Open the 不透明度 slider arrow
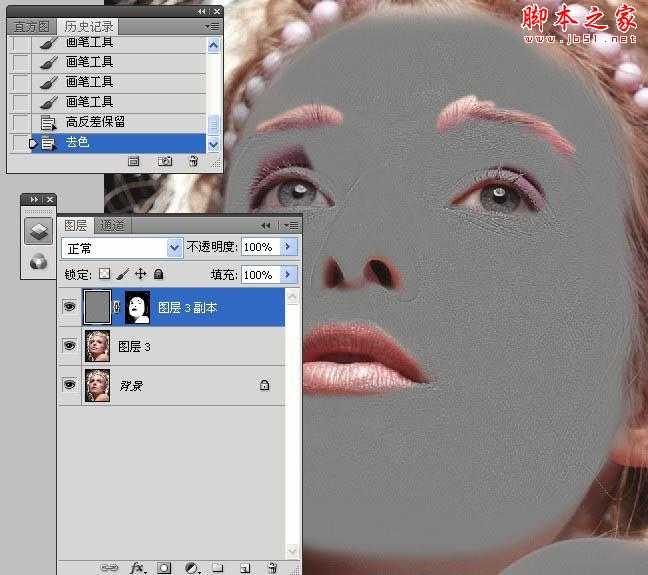Screen dimensions: 648x575 [288, 247]
